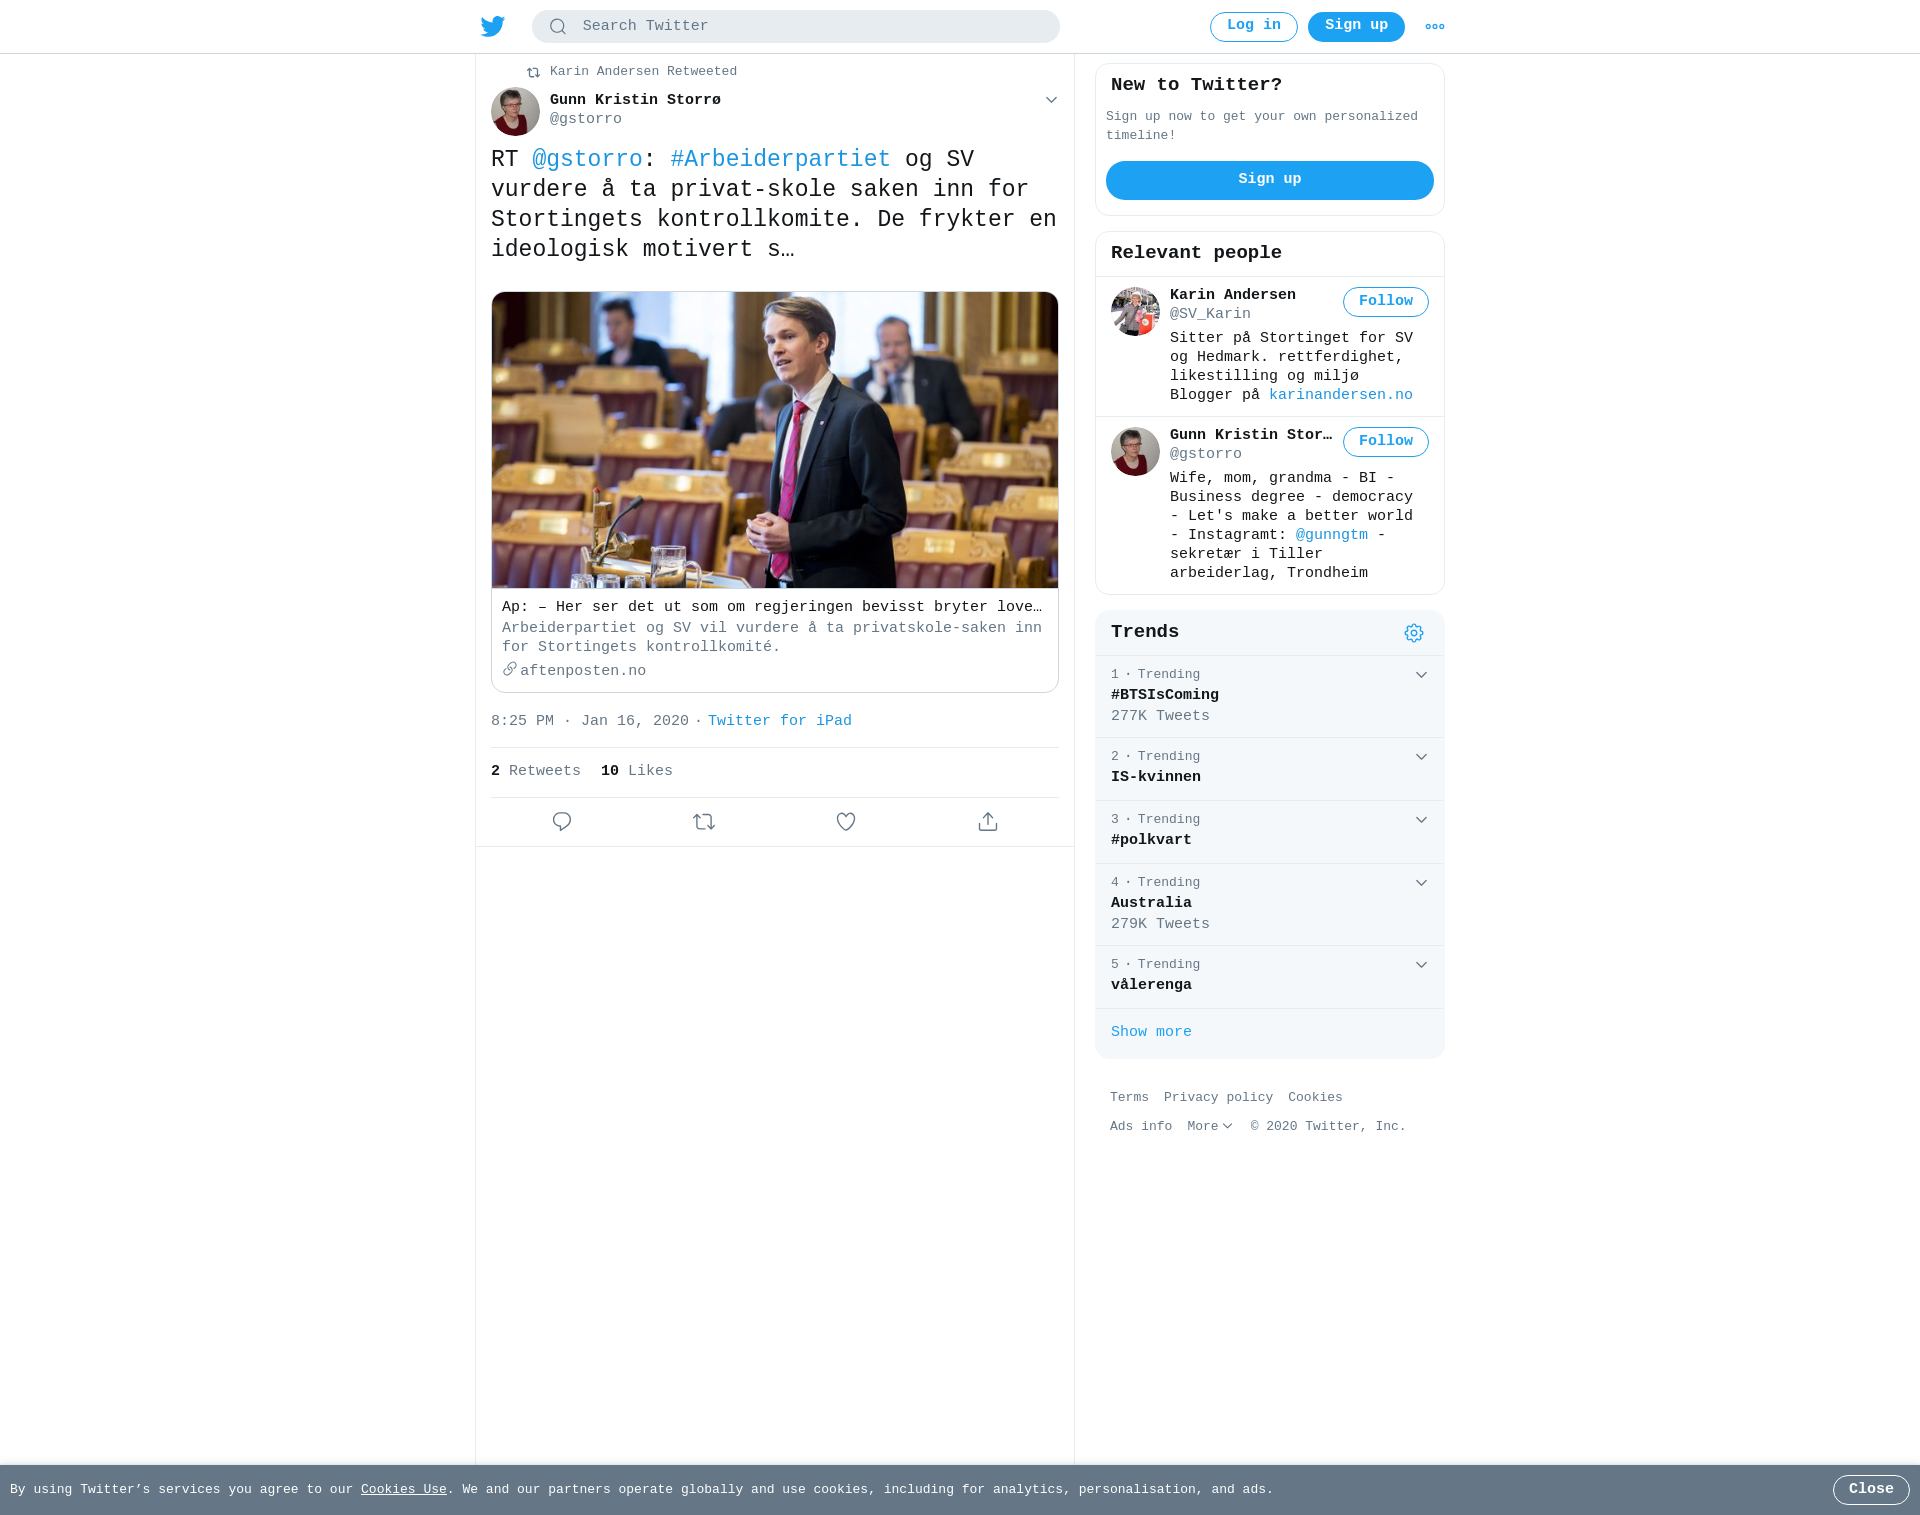Expand options for Australia trend
This screenshot has width=1920, height=1515.
(1421, 883)
